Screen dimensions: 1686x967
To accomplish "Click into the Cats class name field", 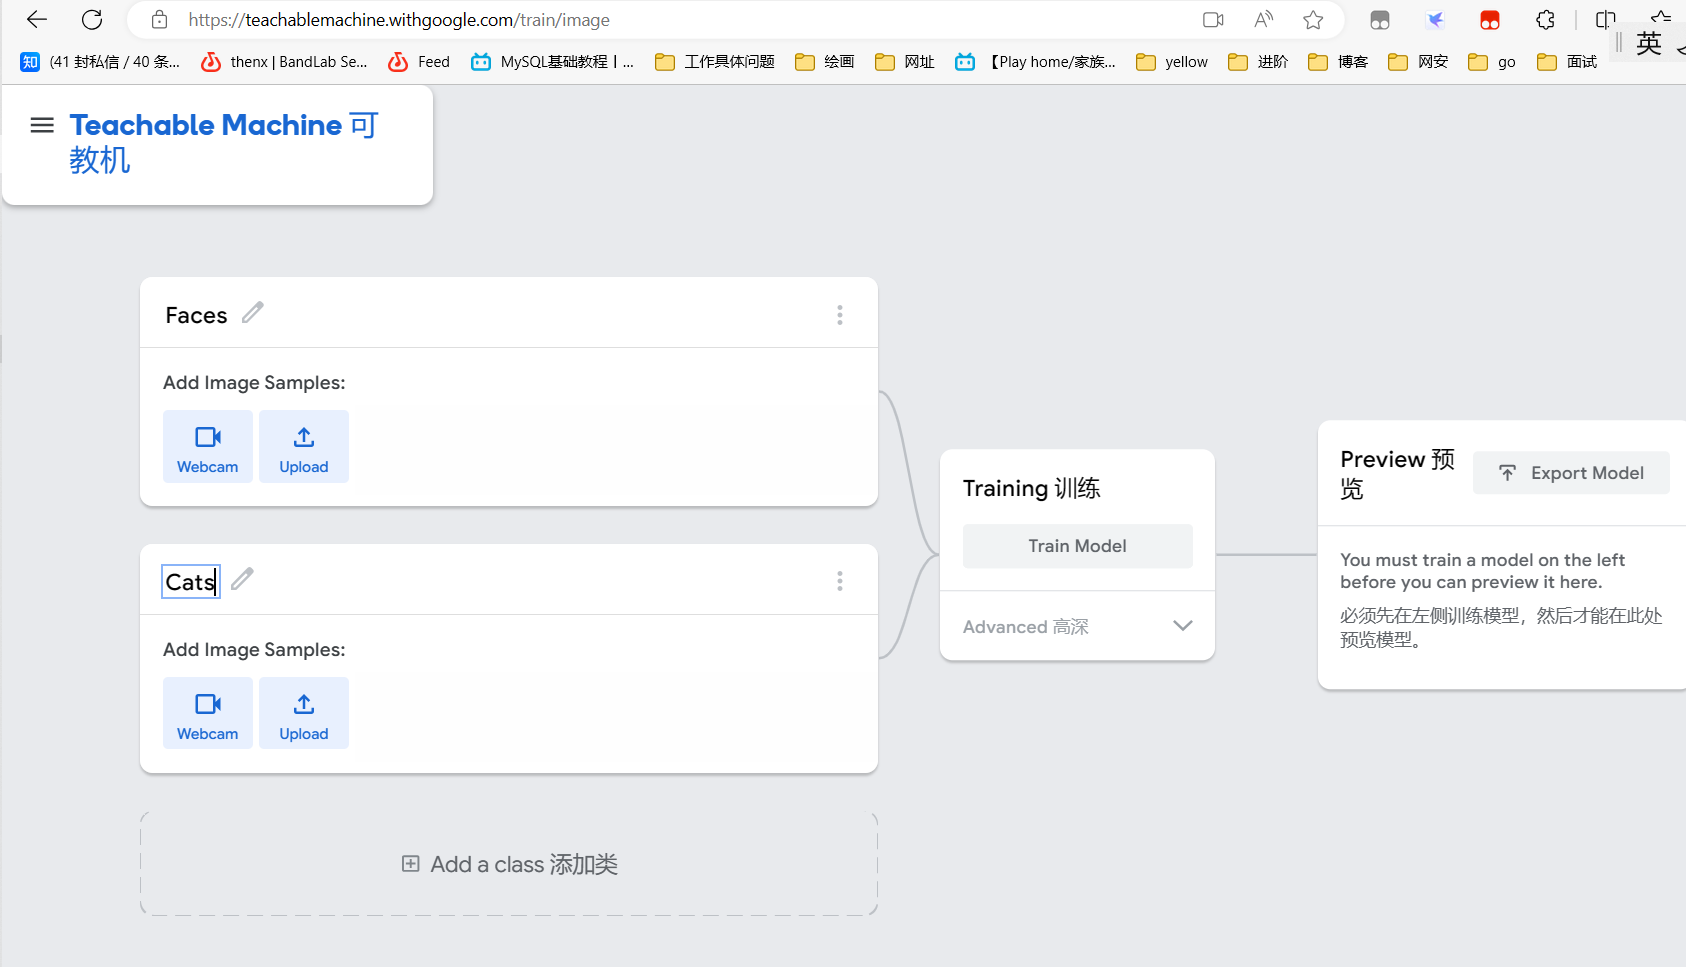I will [190, 582].
